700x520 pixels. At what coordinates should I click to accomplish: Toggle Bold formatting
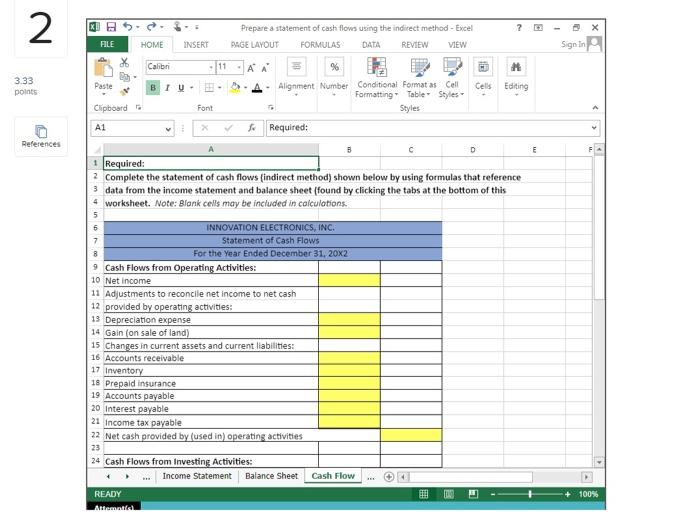[153, 87]
